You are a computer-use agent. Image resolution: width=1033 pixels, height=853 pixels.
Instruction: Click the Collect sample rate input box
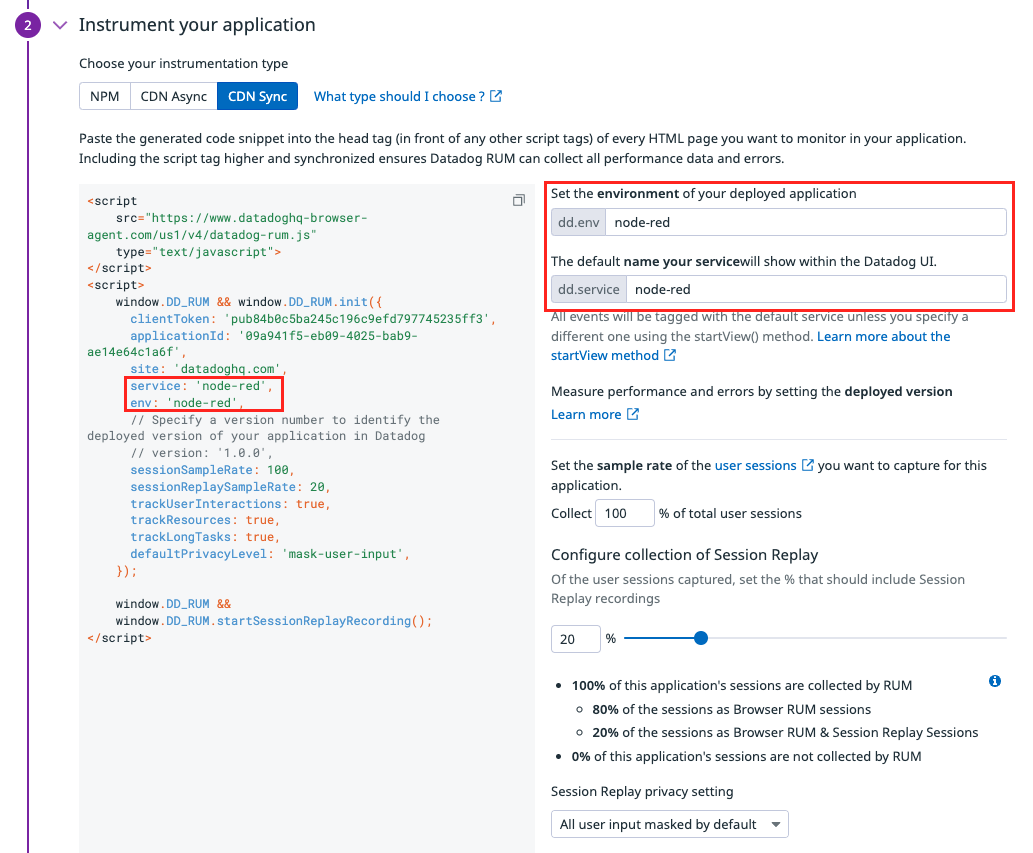tap(625, 513)
